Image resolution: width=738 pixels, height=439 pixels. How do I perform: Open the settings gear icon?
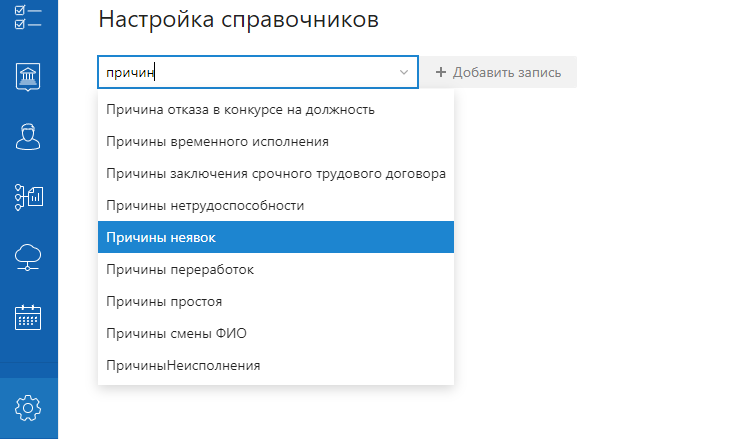pyautogui.click(x=28, y=408)
